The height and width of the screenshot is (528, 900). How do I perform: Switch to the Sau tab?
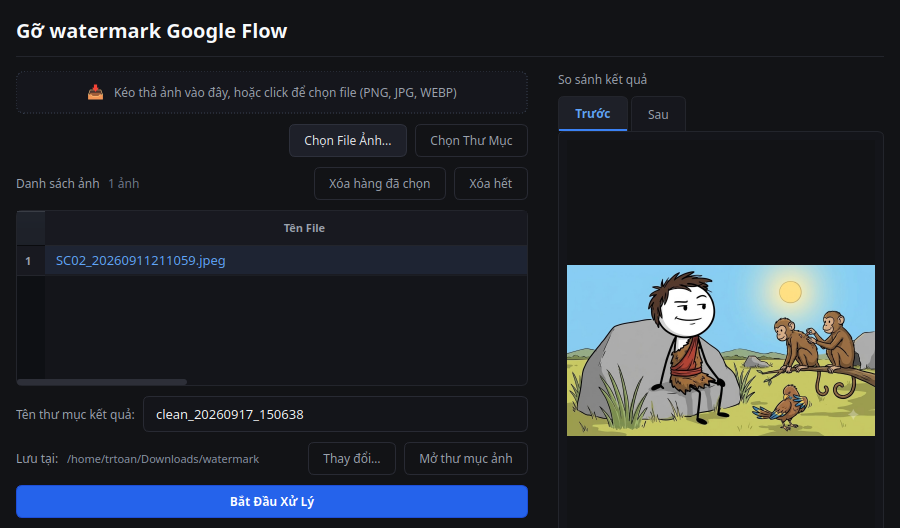click(x=658, y=114)
